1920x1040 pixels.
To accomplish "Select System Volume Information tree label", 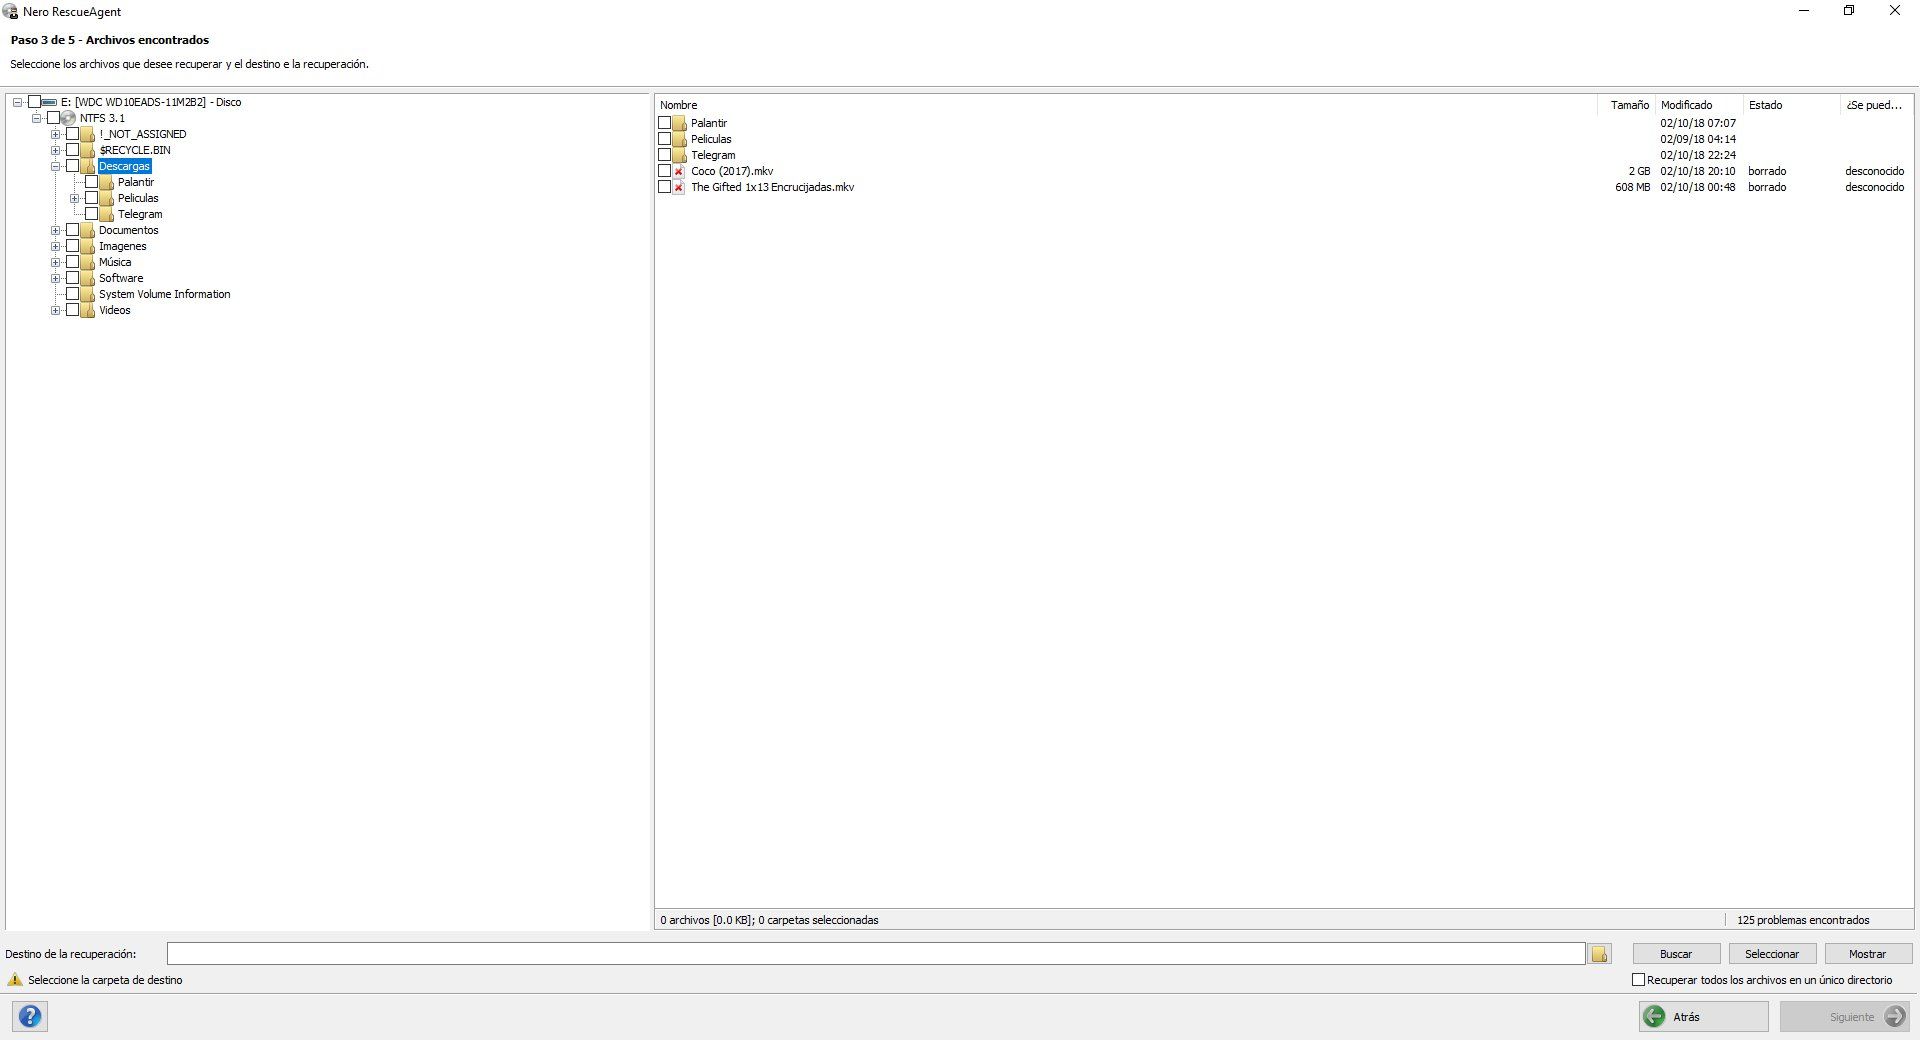I will tap(164, 294).
